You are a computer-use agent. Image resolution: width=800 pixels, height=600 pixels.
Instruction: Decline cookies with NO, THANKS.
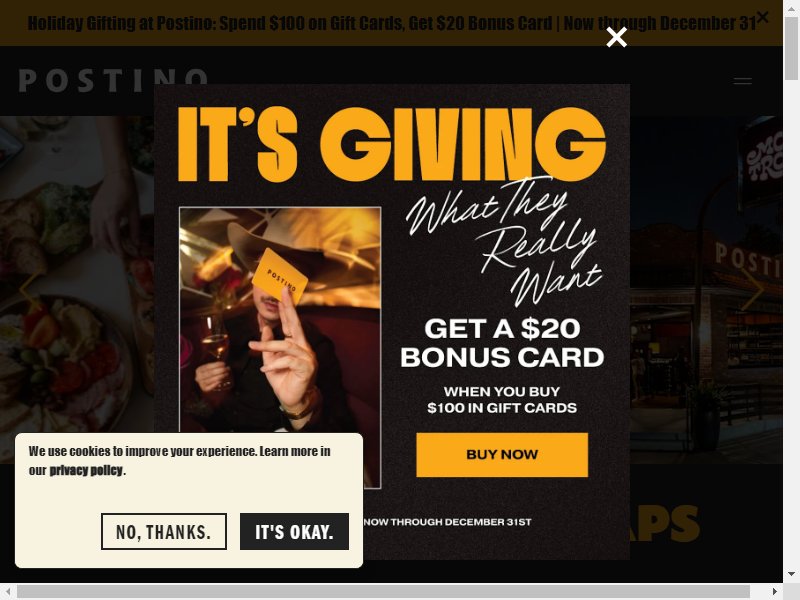tap(164, 532)
